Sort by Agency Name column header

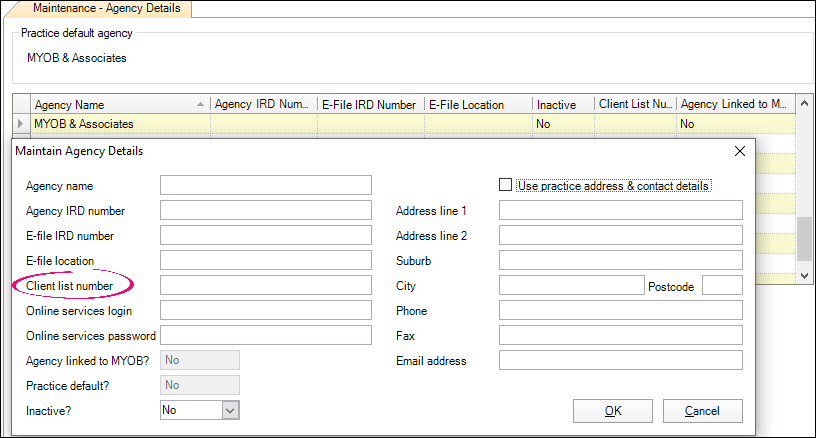(110, 104)
